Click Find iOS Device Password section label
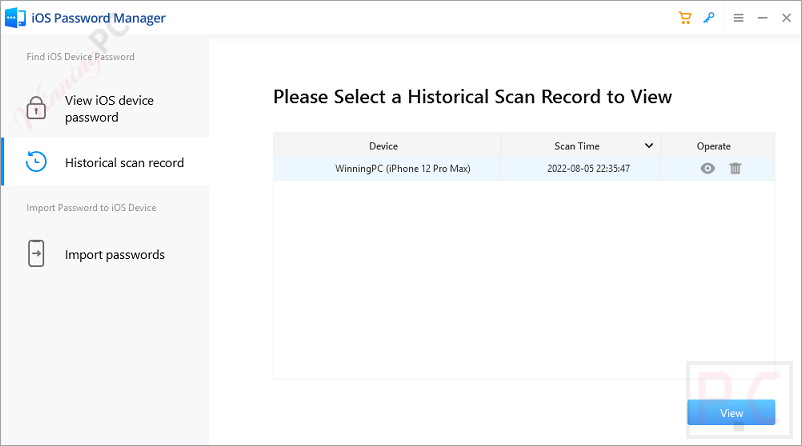The width and height of the screenshot is (802, 446). 80,57
